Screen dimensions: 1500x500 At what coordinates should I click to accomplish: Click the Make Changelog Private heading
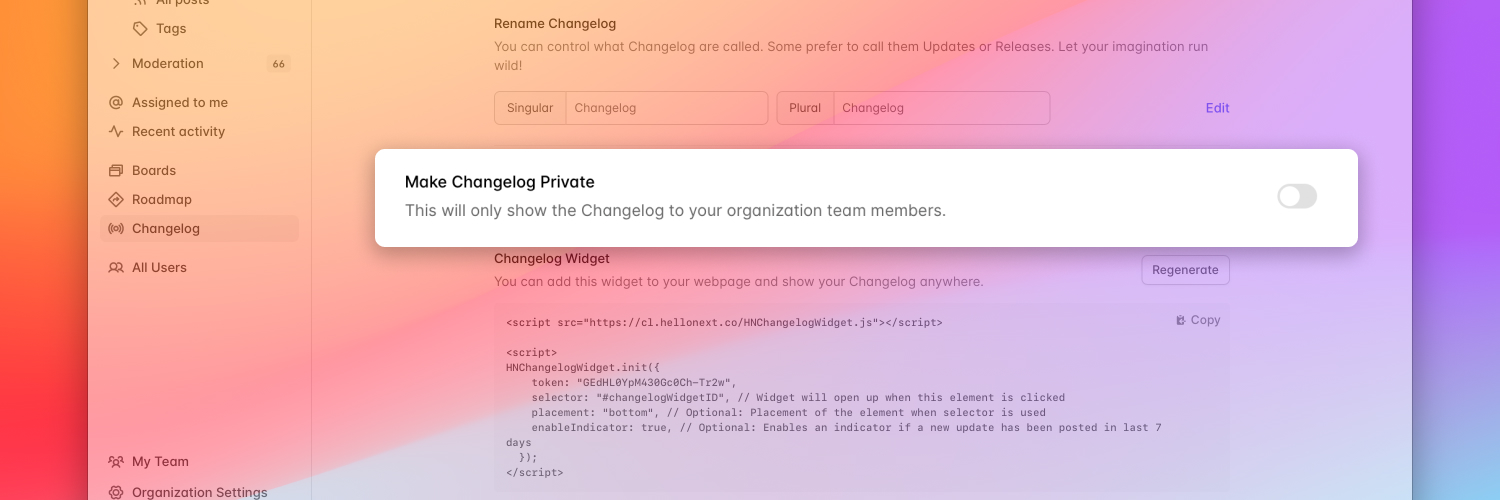500,182
